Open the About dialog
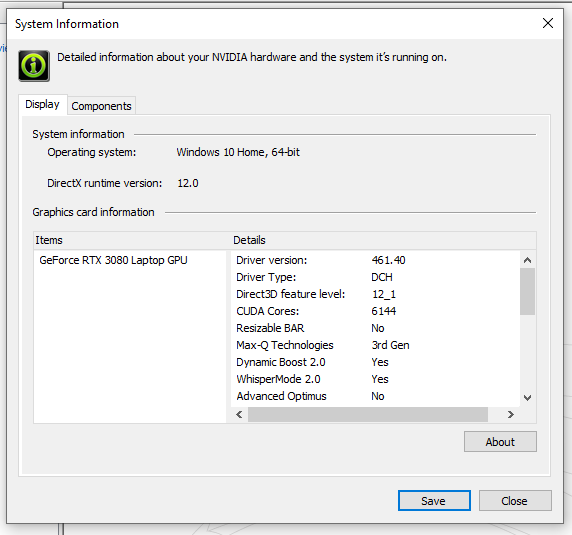572x535 pixels. click(500, 442)
